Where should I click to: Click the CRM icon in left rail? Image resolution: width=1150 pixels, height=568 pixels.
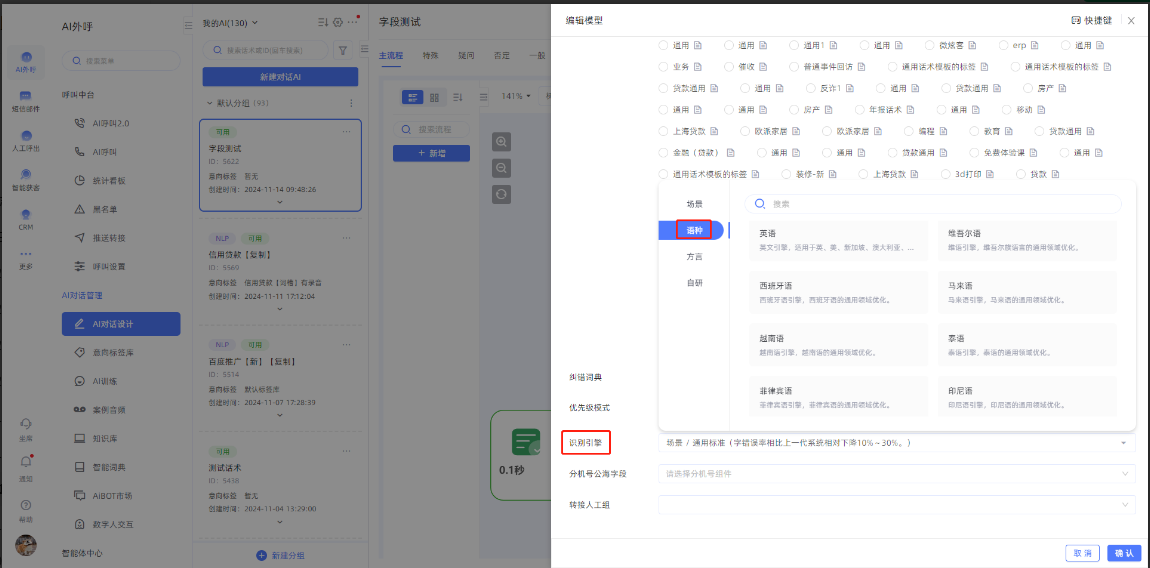(x=26, y=215)
